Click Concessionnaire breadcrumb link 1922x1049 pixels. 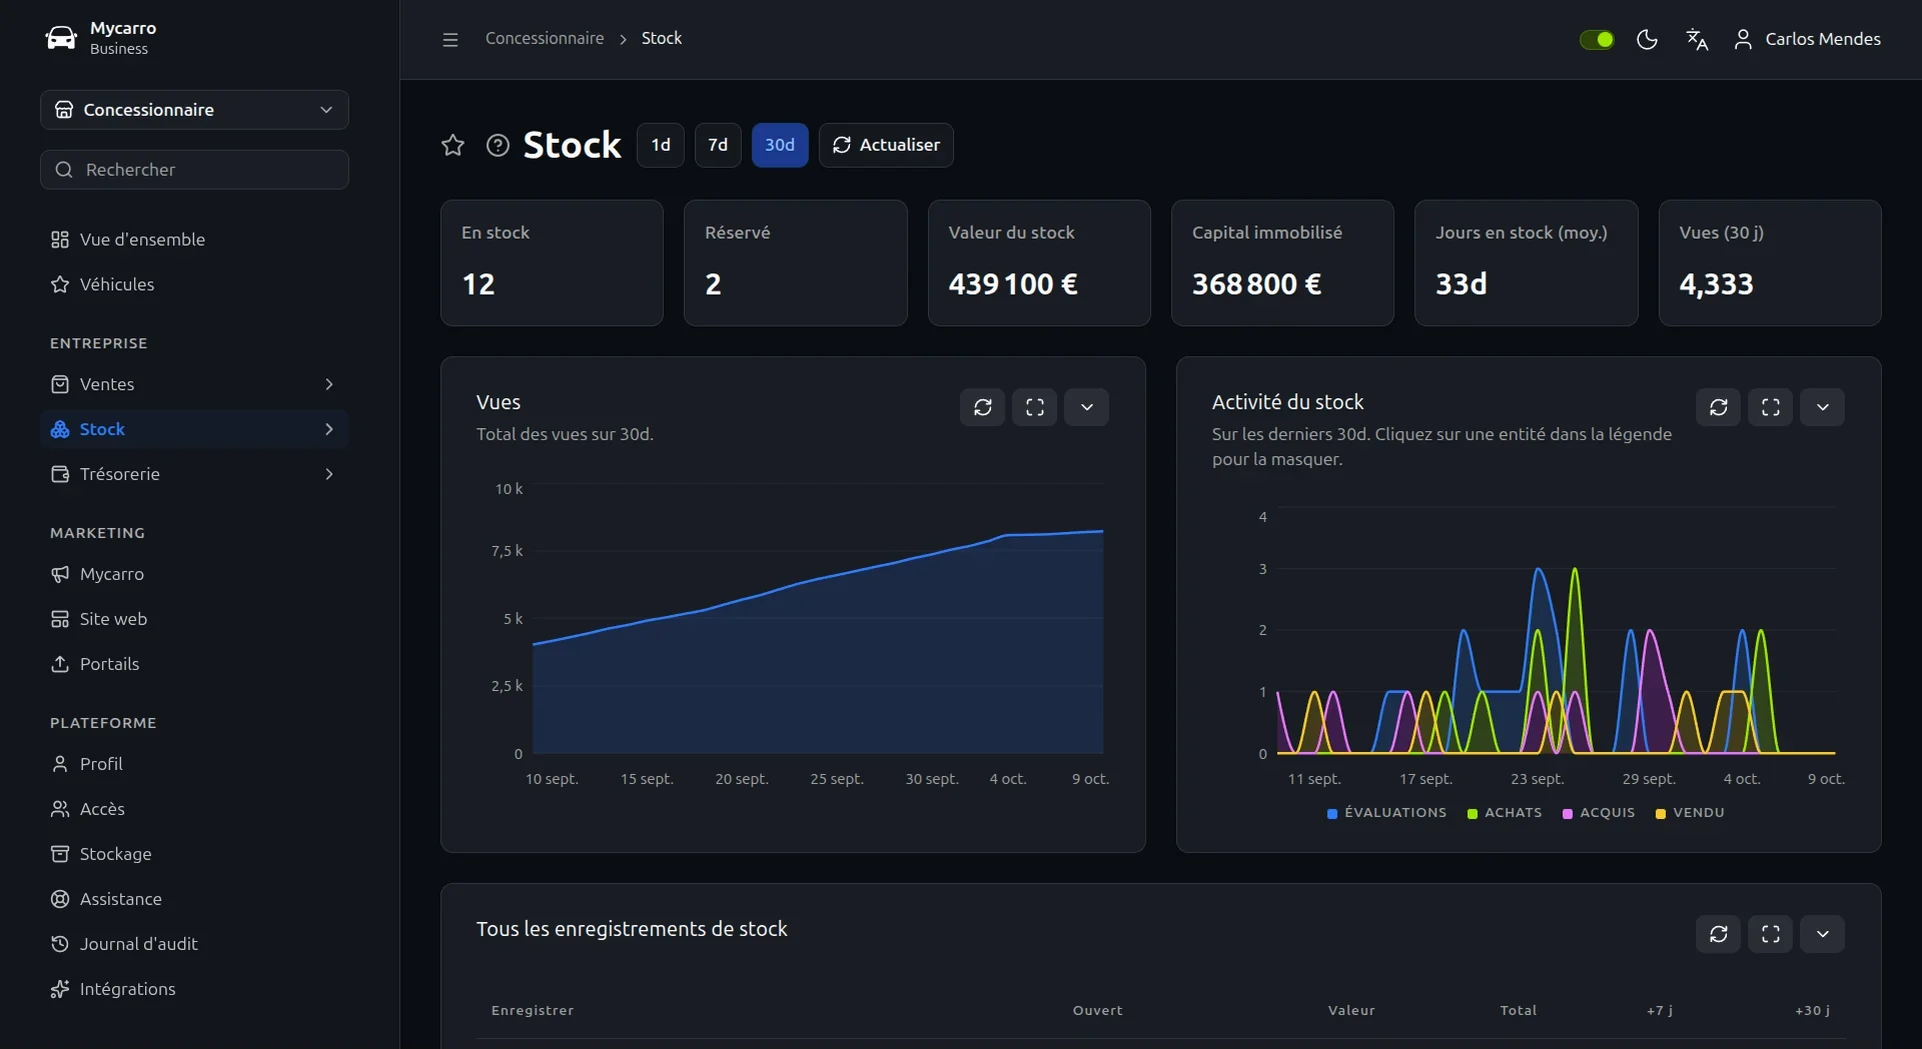[x=545, y=38]
